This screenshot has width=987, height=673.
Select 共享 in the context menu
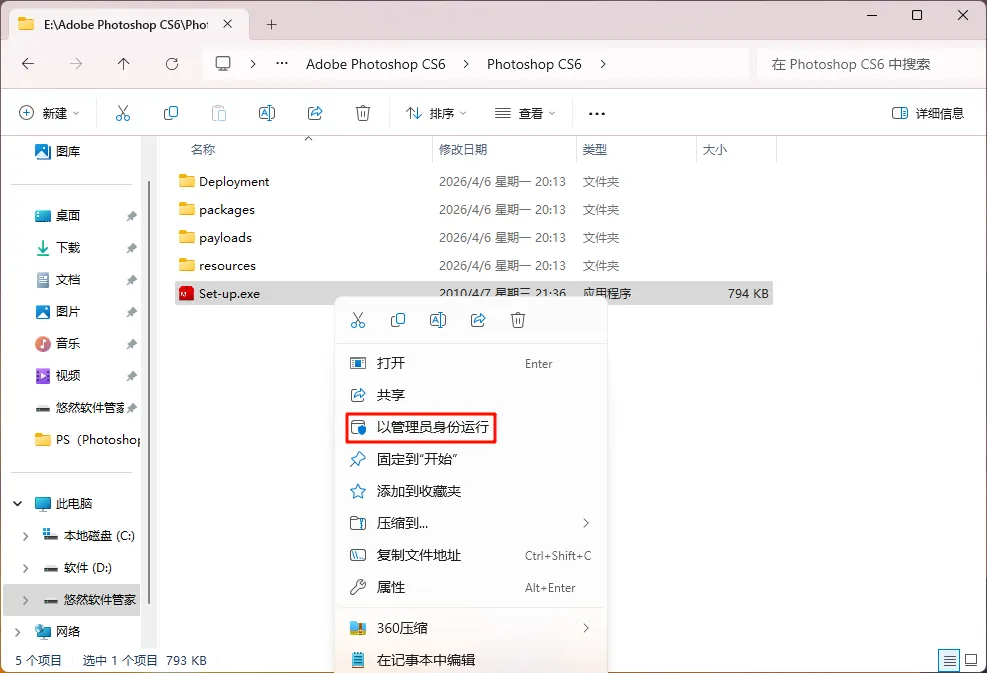click(x=470, y=395)
